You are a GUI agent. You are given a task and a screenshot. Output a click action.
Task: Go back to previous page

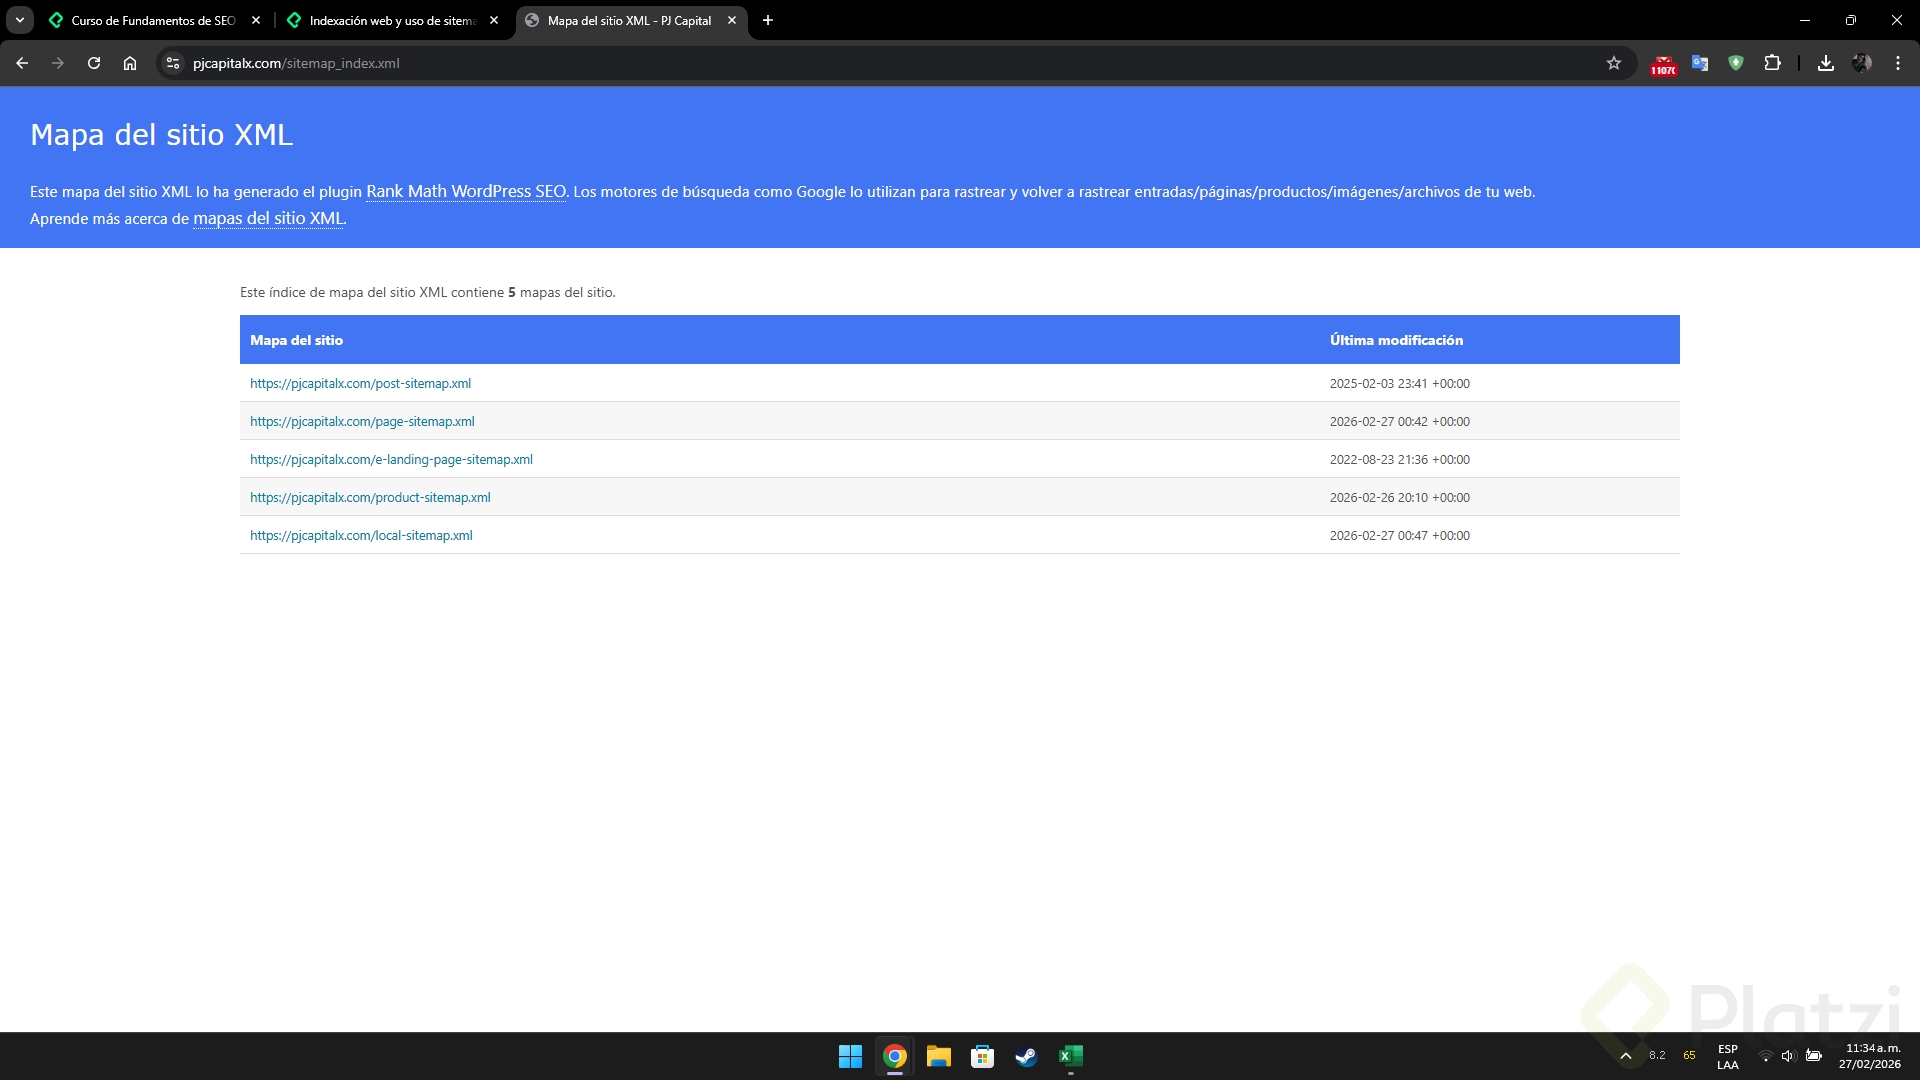coord(22,63)
